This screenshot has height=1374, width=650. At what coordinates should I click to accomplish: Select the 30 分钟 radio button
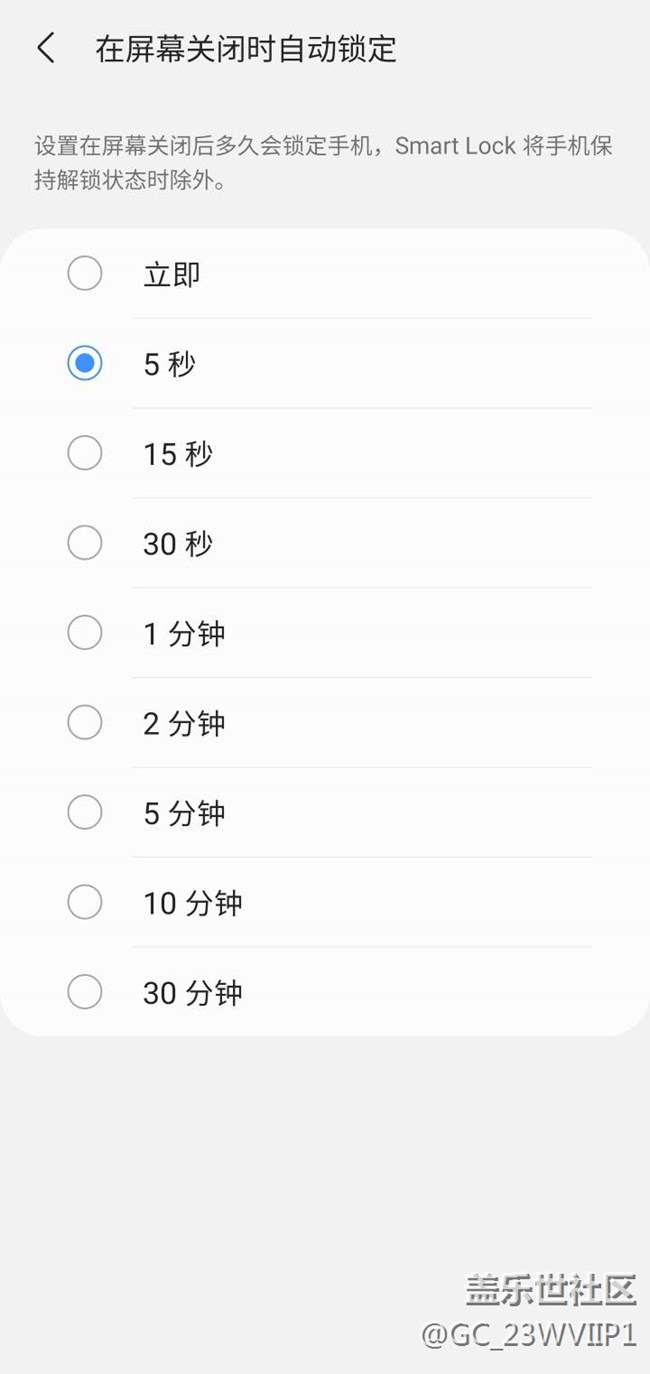(85, 992)
